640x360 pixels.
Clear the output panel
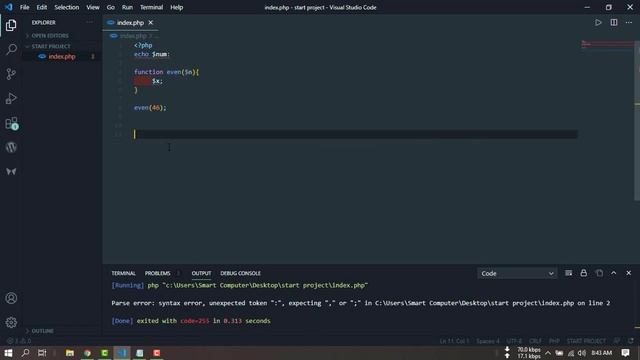[568, 273]
